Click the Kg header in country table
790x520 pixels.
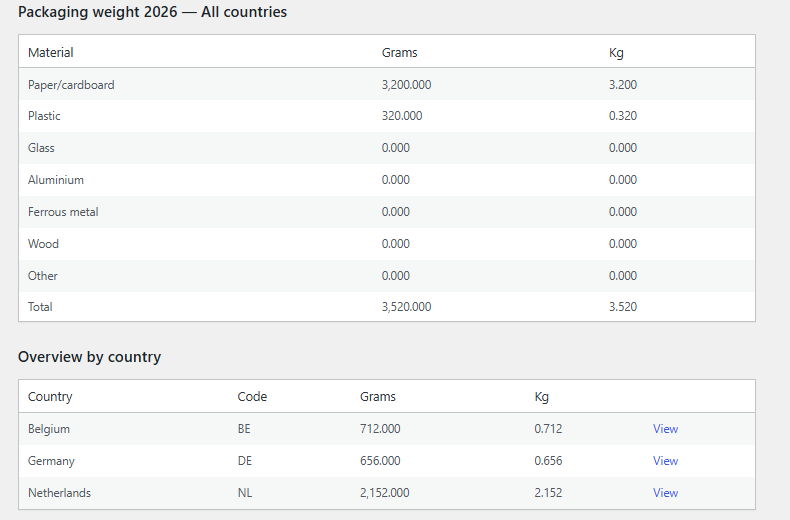click(x=542, y=397)
